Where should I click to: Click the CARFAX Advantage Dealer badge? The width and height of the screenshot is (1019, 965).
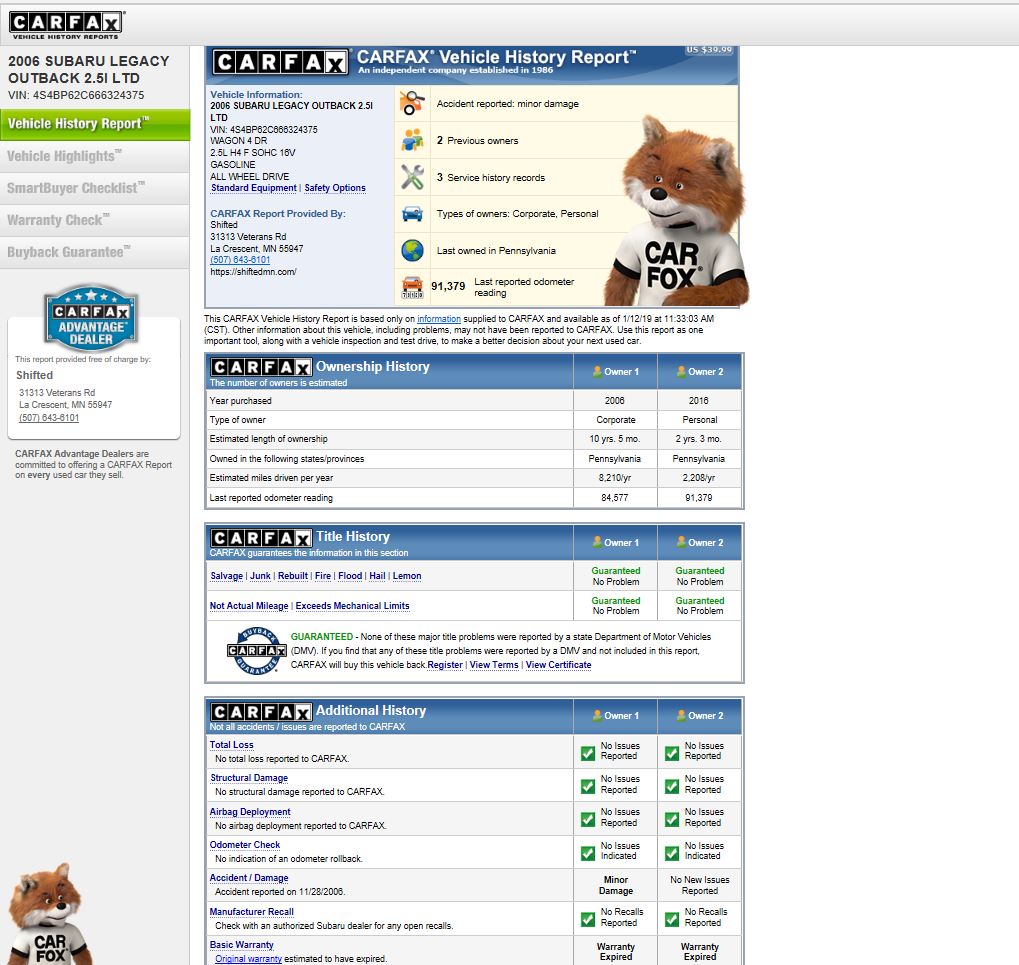[91, 318]
